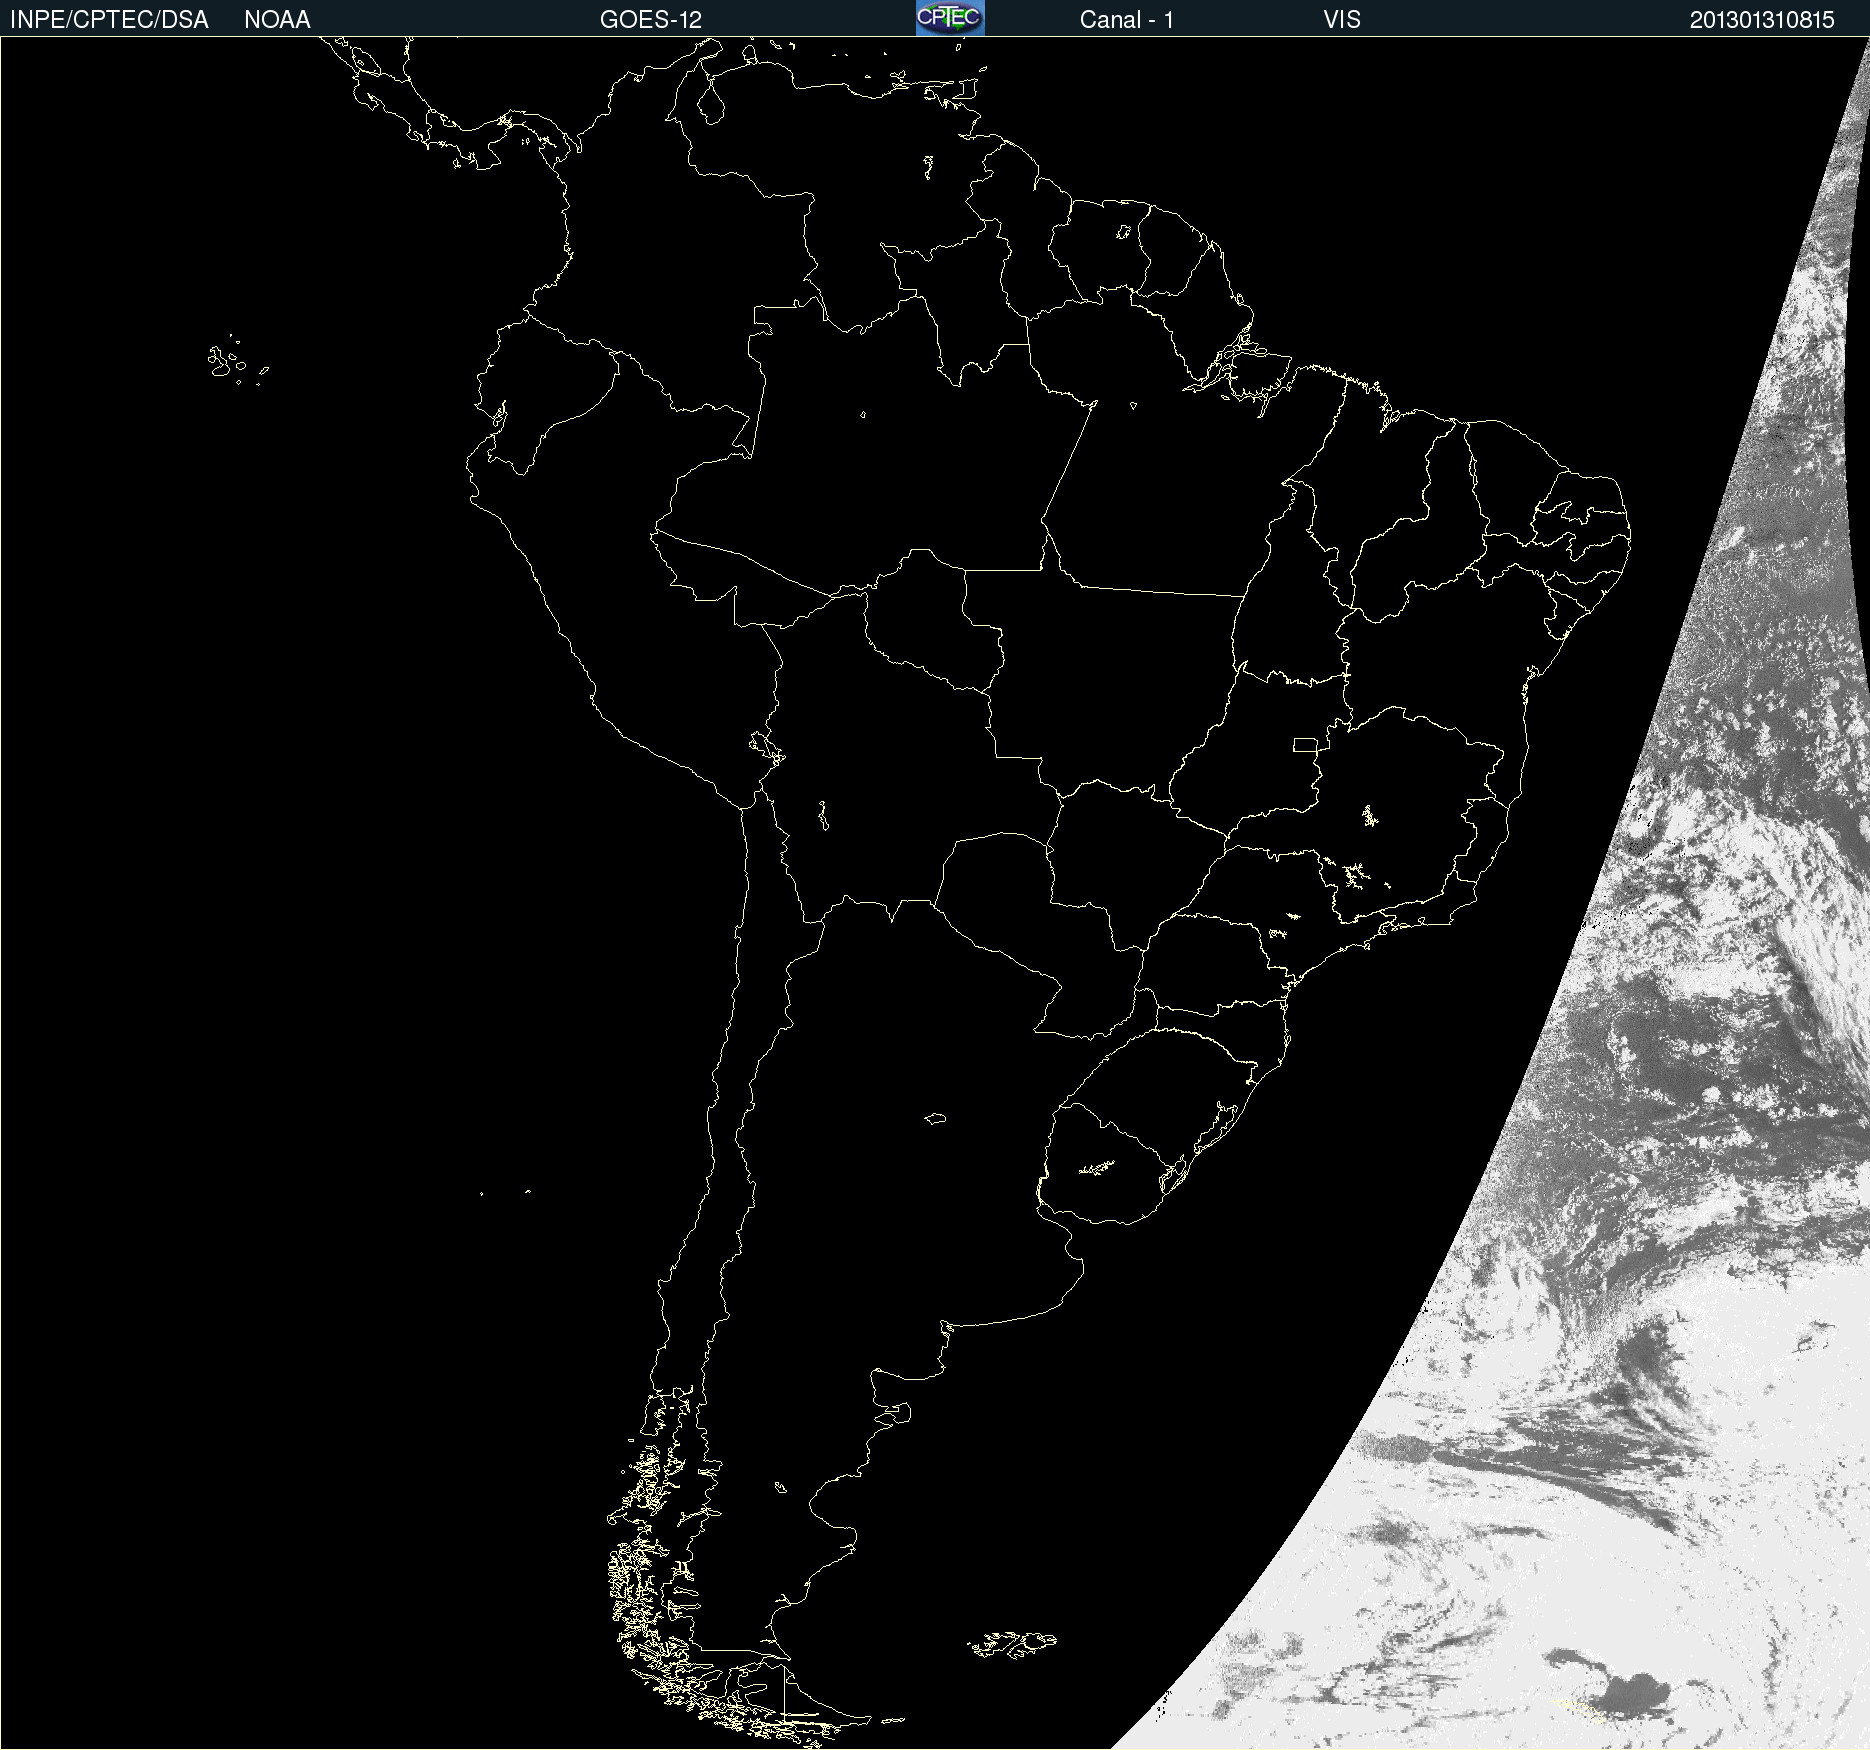Select the GOES-12 satellite label
This screenshot has height=1750, width=1870.
651,20
